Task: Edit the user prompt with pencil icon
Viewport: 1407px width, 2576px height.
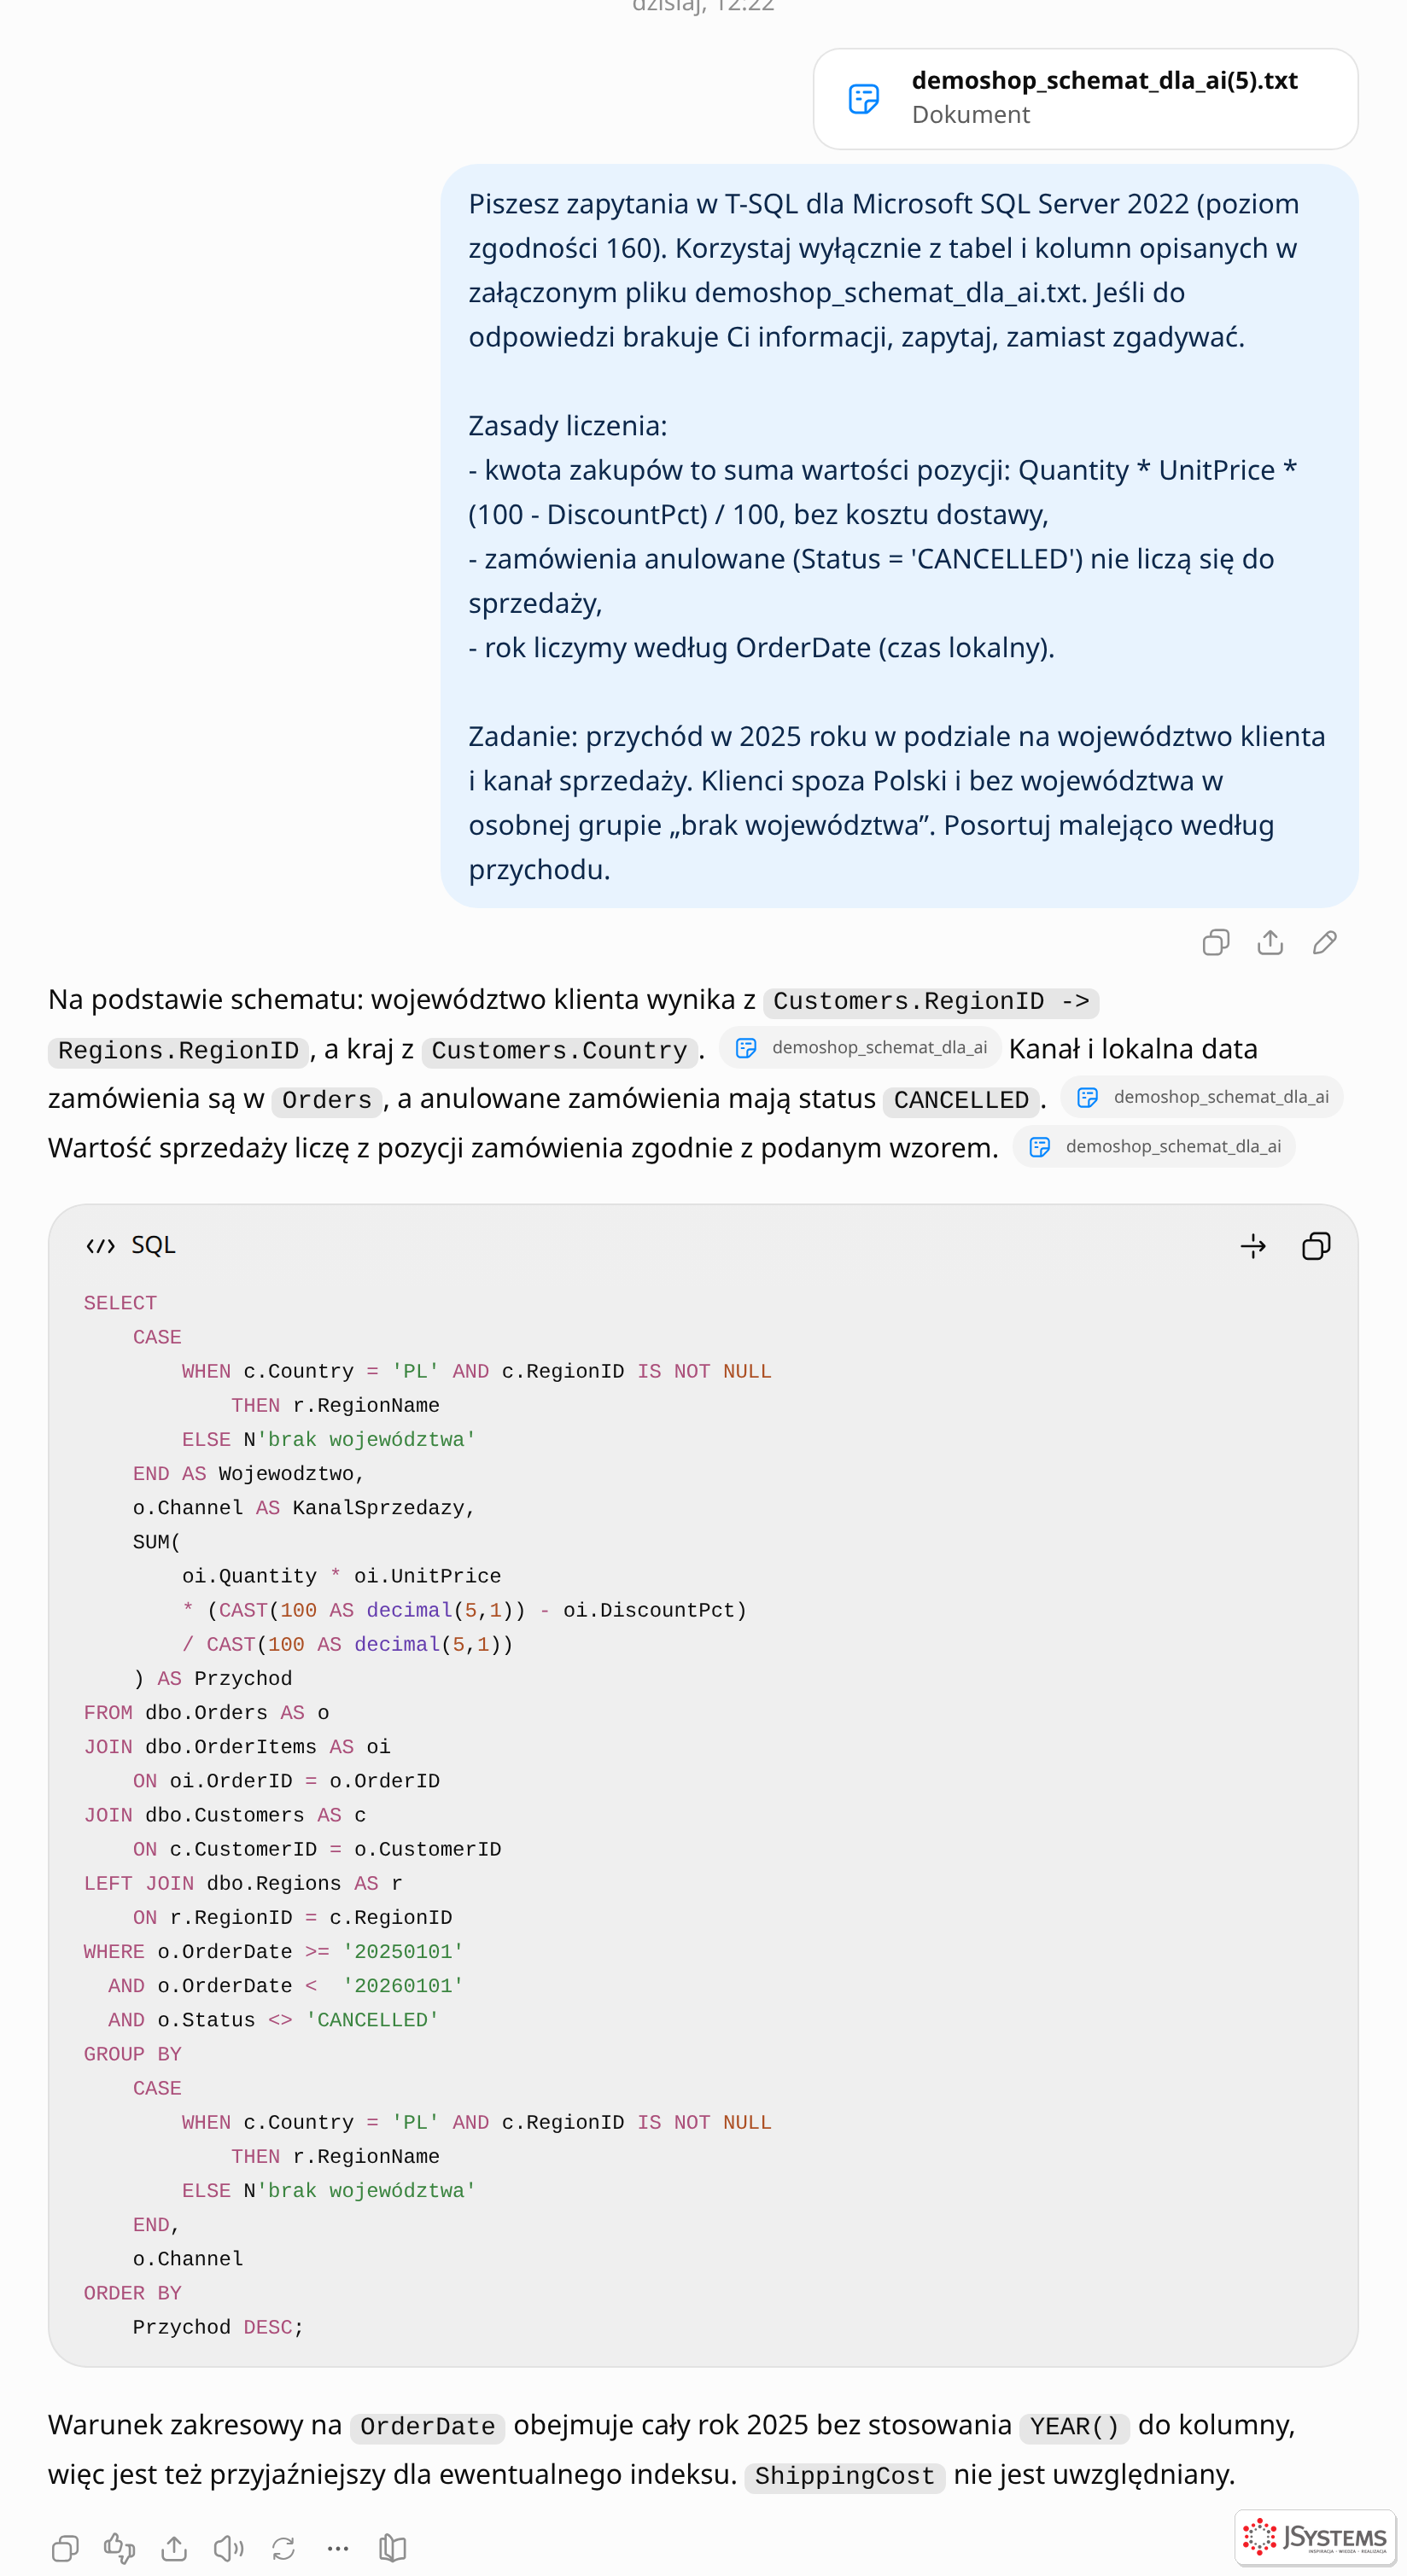Action: click(x=1324, y=942)
